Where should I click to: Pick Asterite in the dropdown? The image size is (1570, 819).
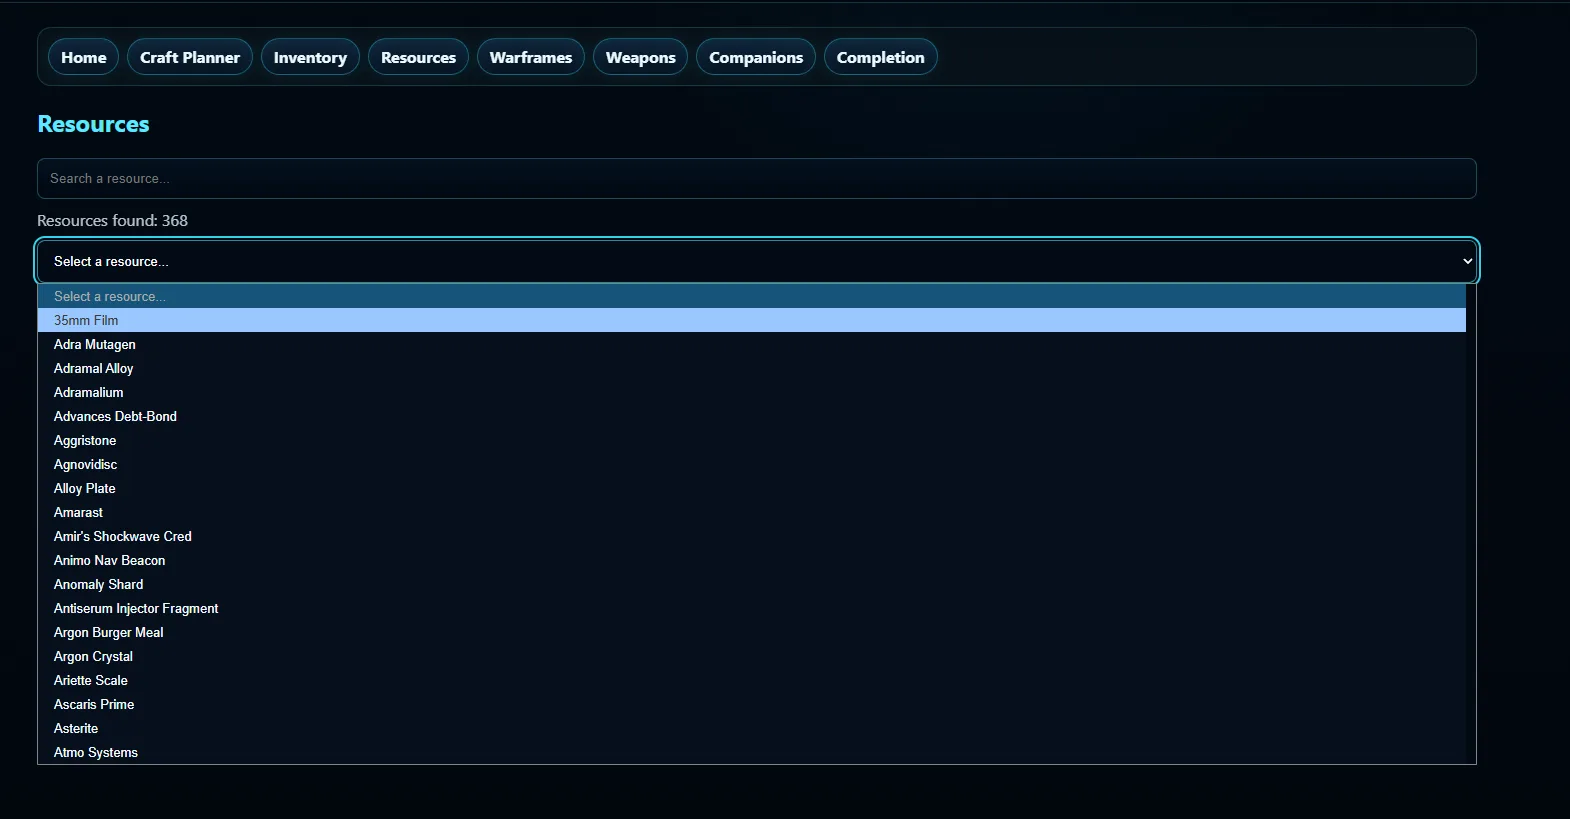pyautogui.click(x=752, y=728)
